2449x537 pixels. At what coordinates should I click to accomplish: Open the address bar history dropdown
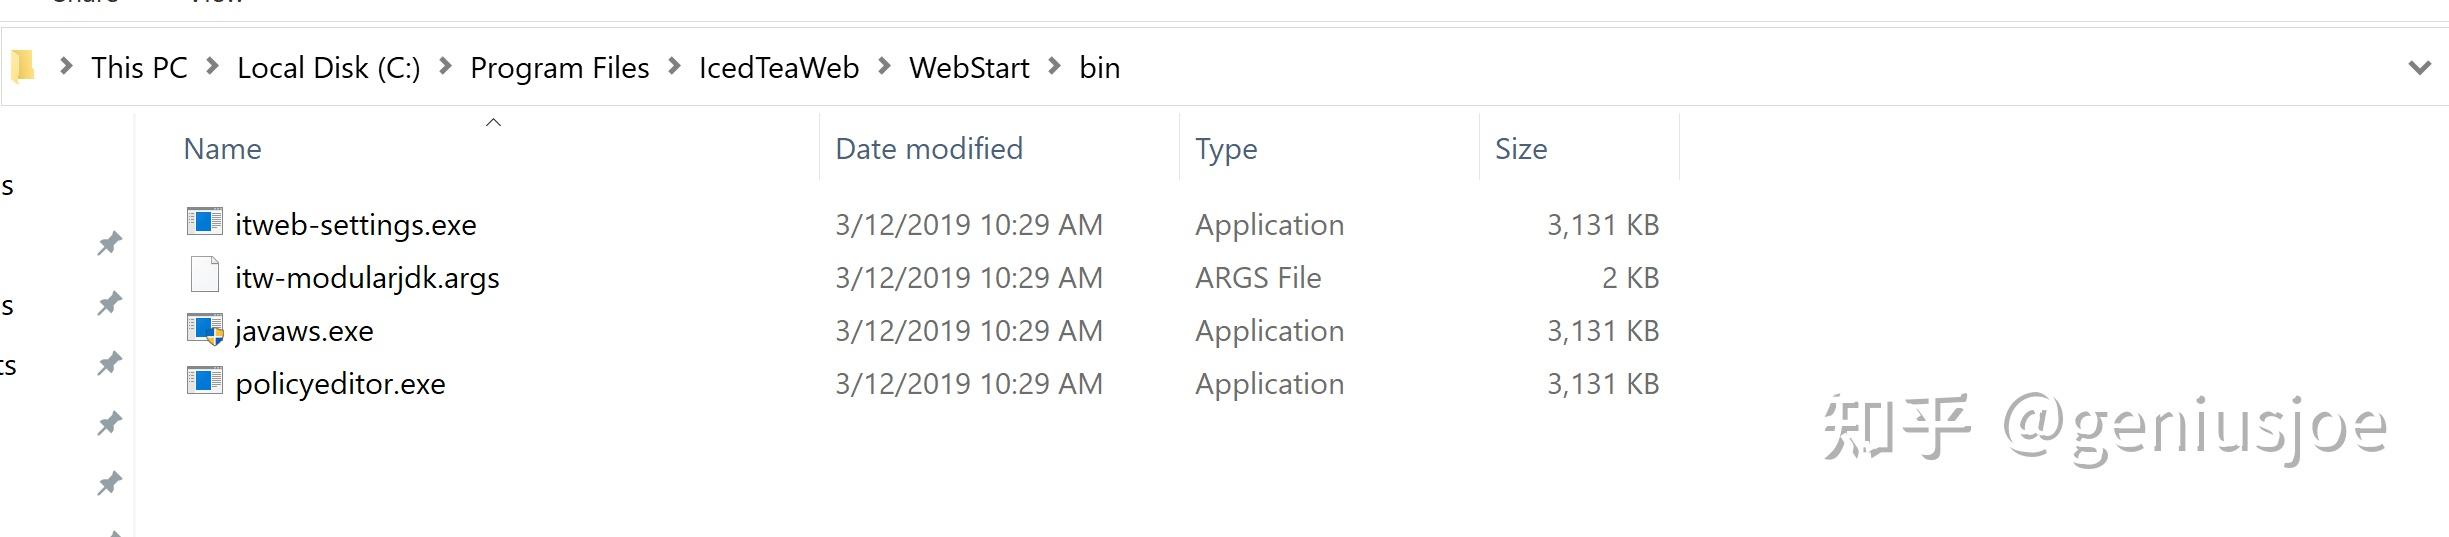click(x=2419, y=68)
